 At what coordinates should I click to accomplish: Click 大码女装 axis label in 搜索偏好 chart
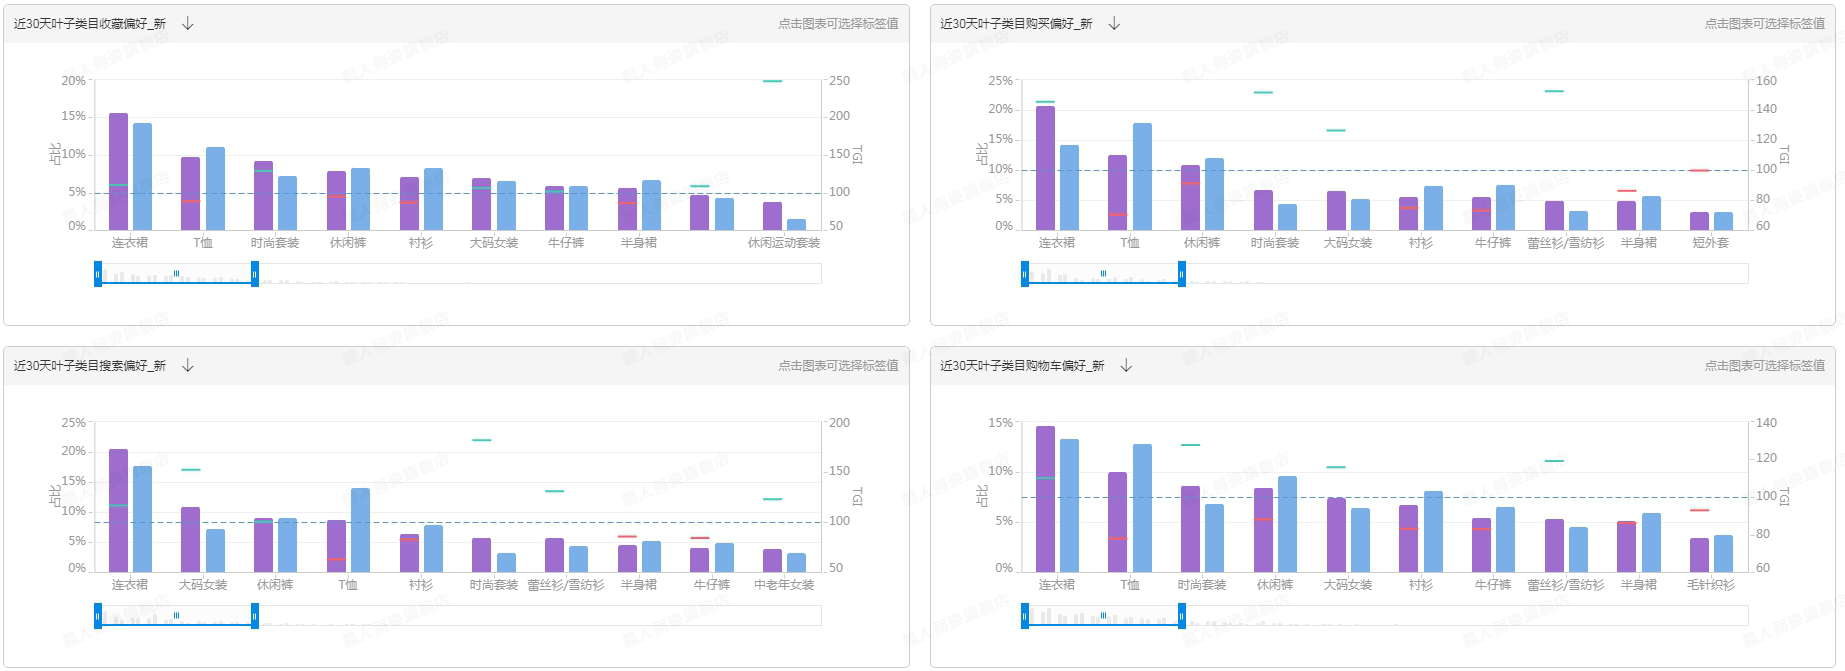(203, 585)
